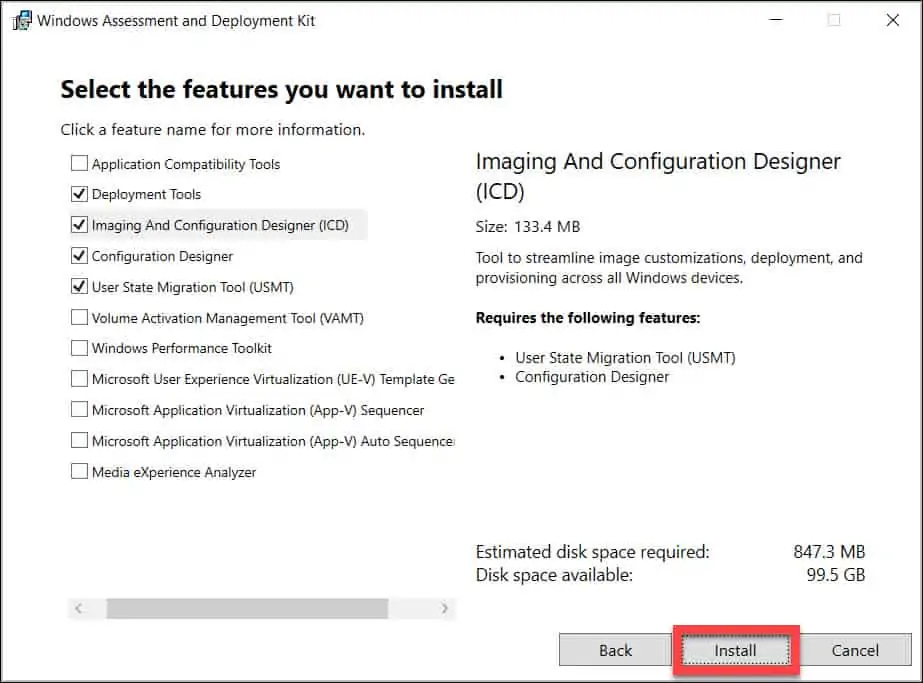Go back with the Back button

coord(615,650)
